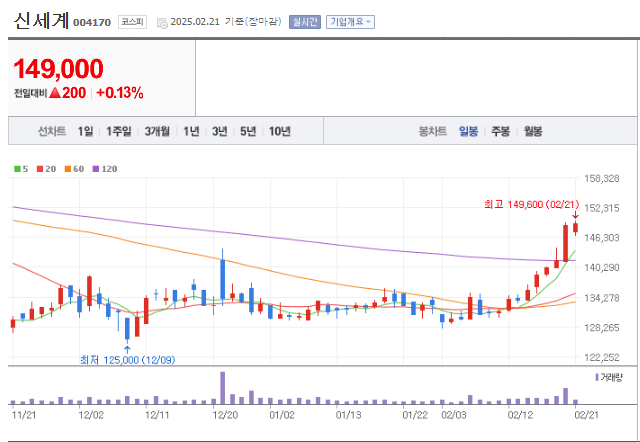Select the 10년 line chart tab

click(280, 131)
